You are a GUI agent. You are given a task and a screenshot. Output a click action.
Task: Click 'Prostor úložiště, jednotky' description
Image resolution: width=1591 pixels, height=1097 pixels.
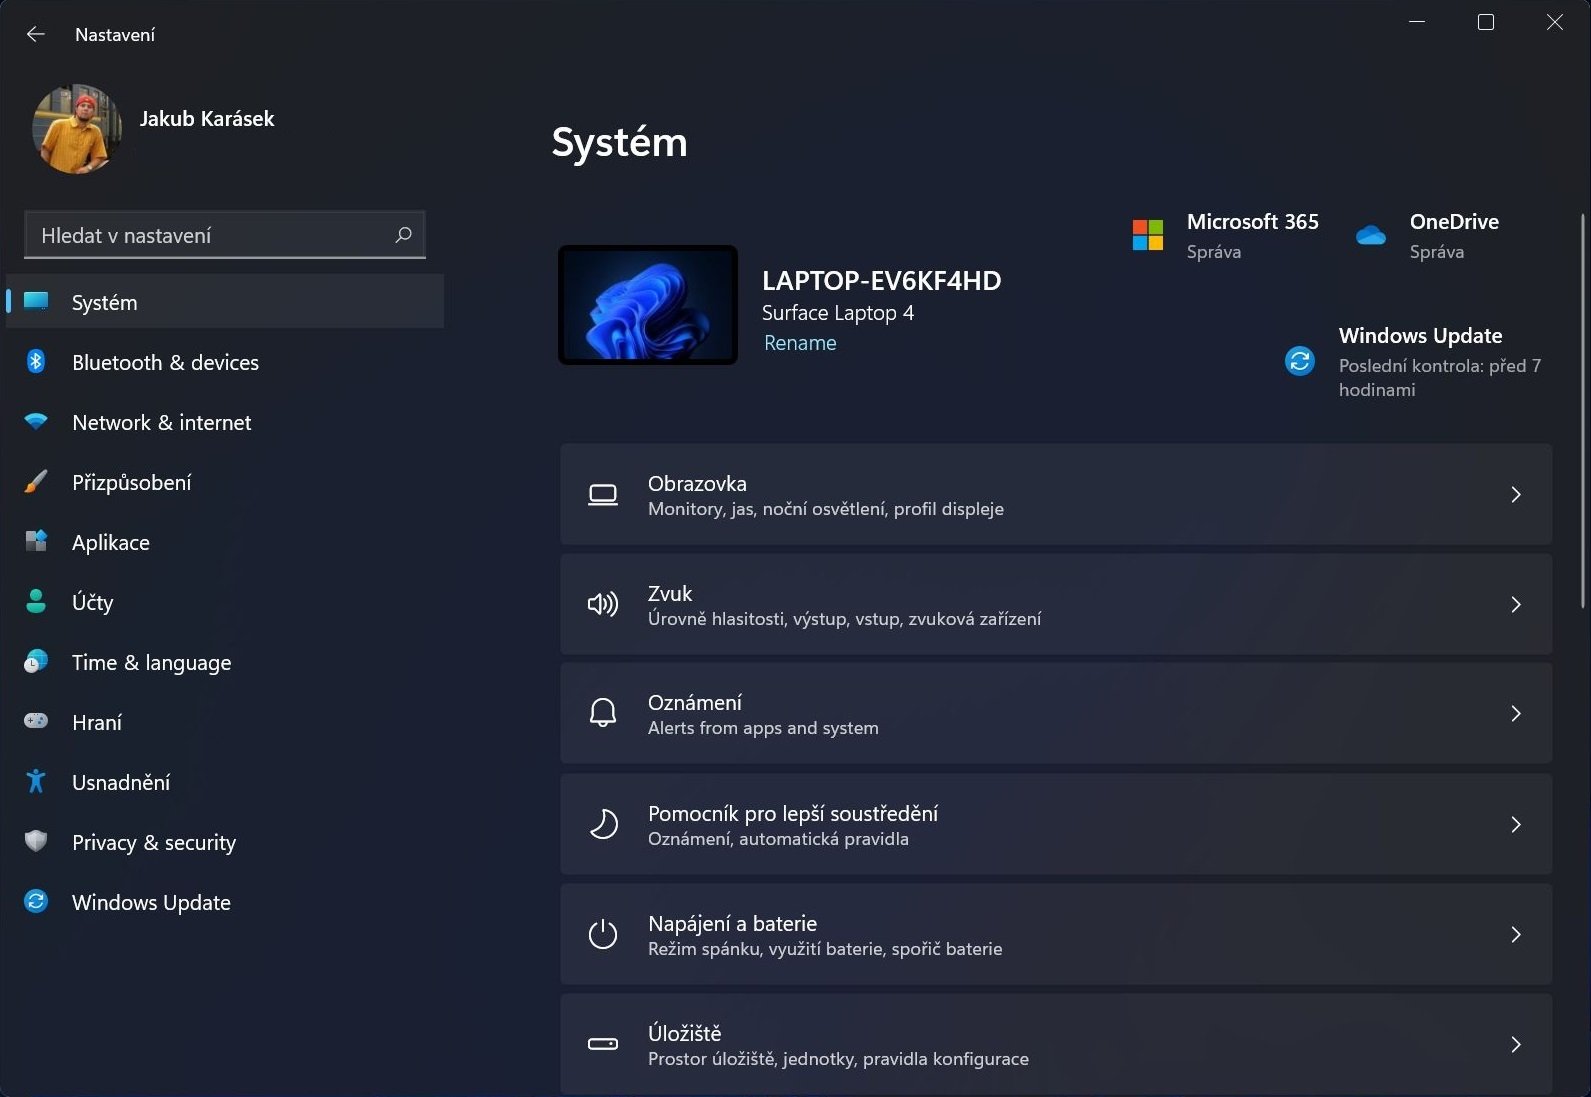click(838, 1059)
